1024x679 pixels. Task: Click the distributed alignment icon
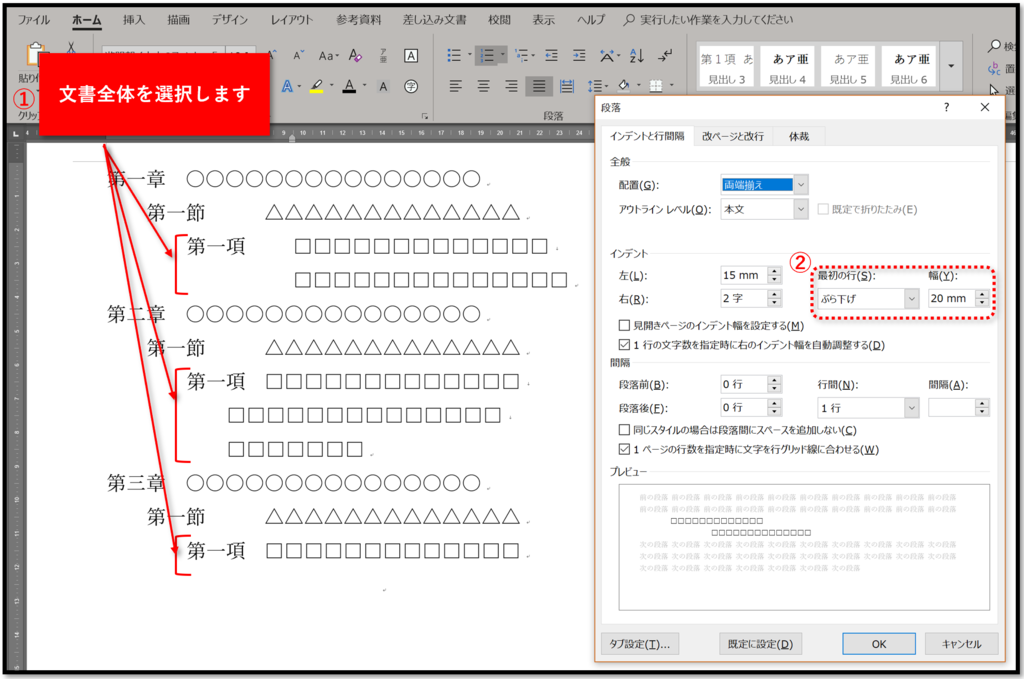(x=567, y=86)
